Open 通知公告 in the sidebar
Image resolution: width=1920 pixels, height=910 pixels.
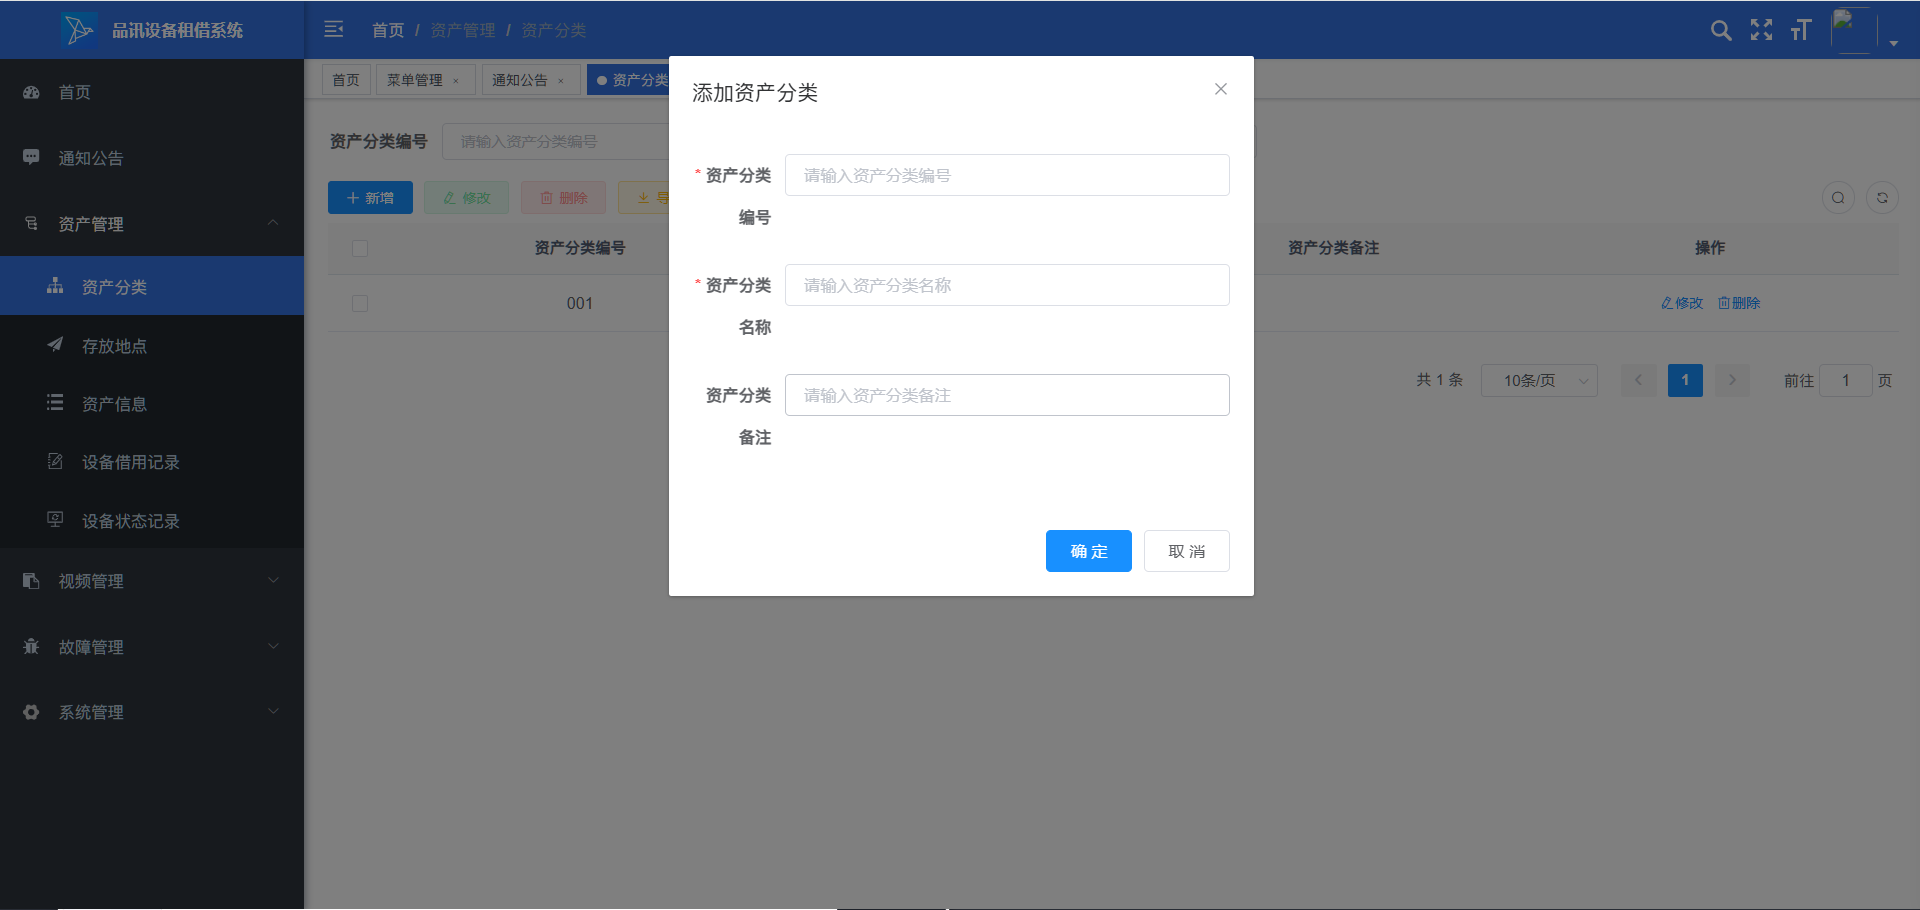[152, 158]
